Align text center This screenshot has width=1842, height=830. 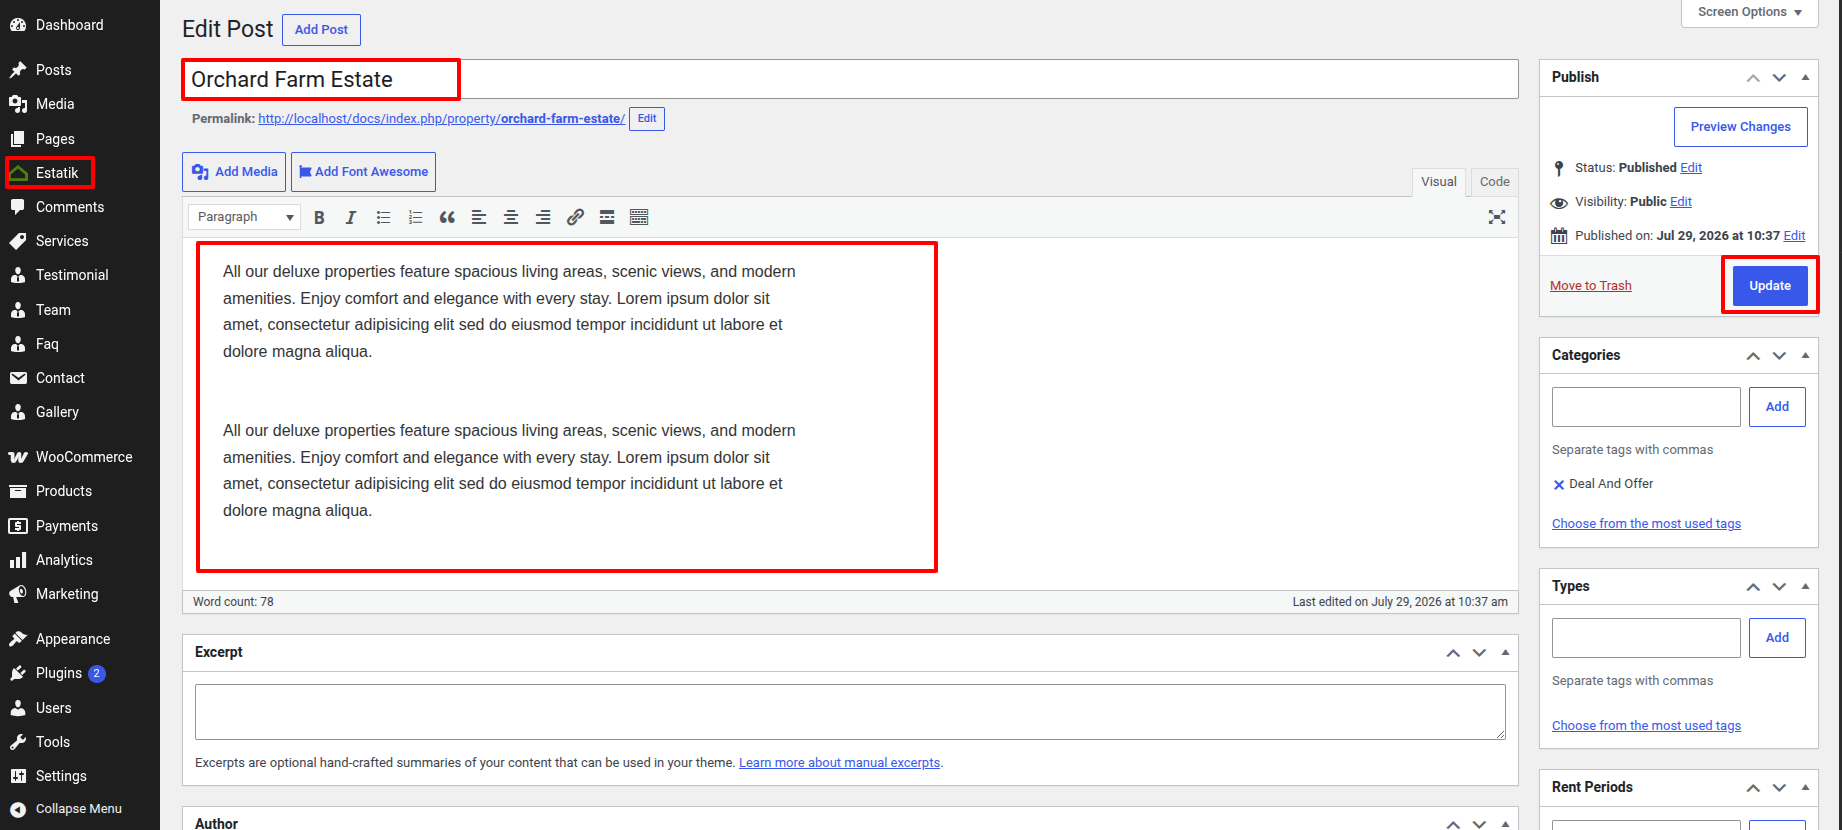click(x=511, y=217)
